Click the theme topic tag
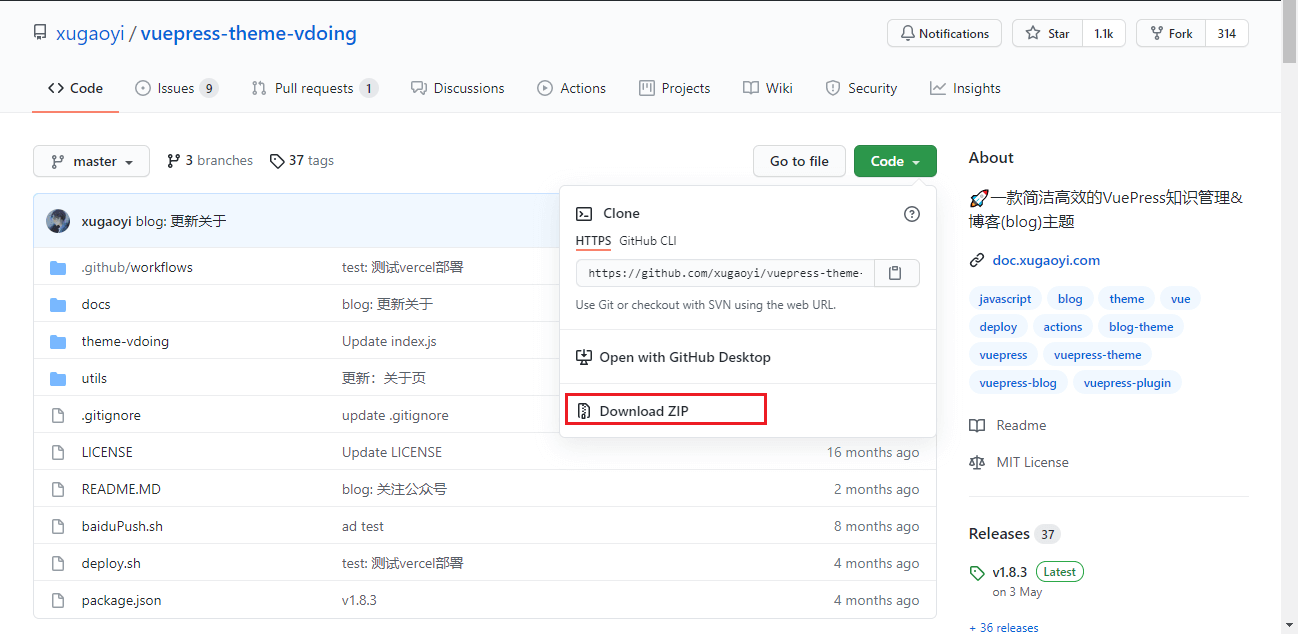 pos(1126,299)
